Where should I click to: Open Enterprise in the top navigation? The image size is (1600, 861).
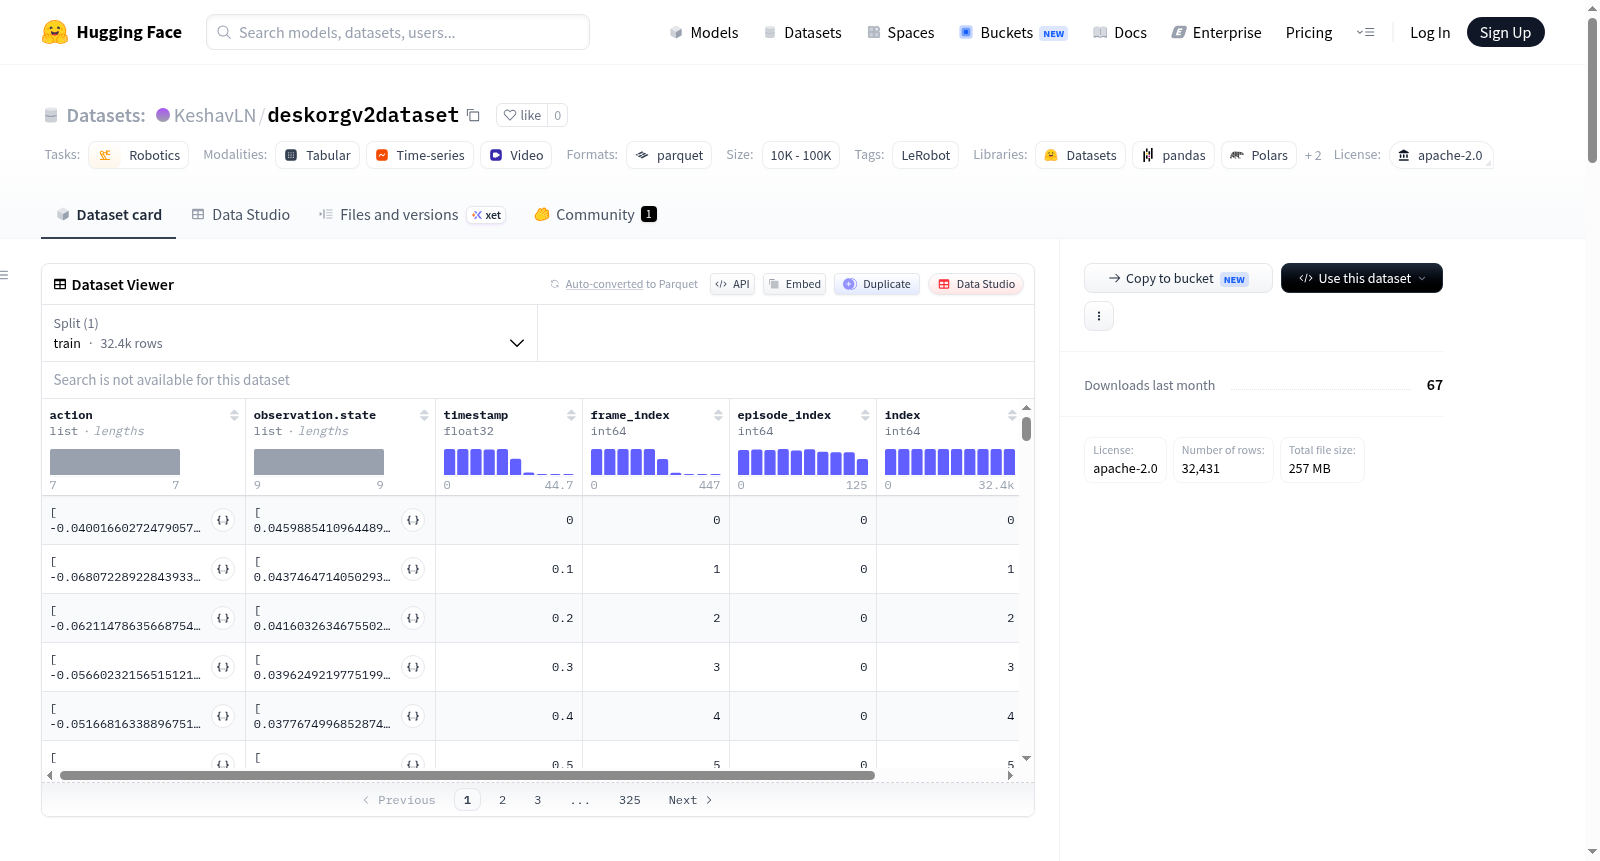(1216, 32)
